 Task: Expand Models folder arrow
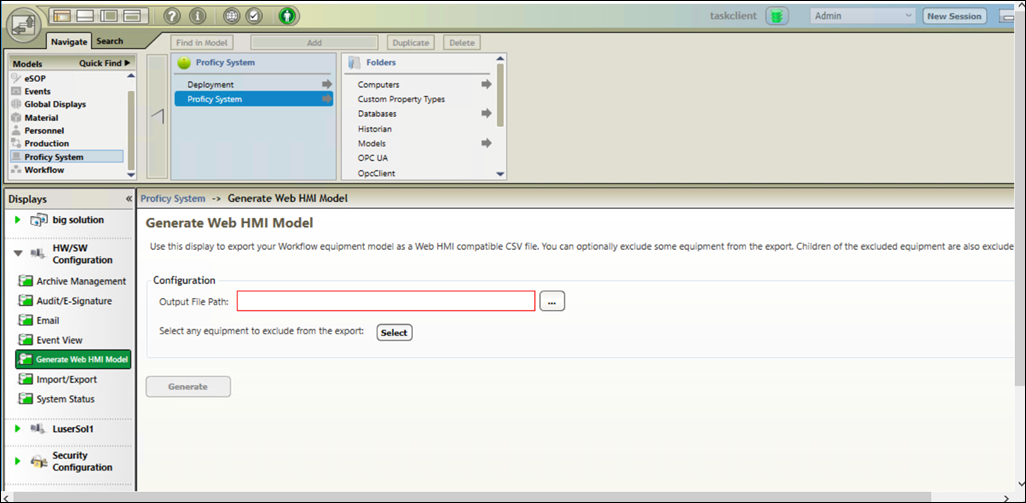point(486,143)
